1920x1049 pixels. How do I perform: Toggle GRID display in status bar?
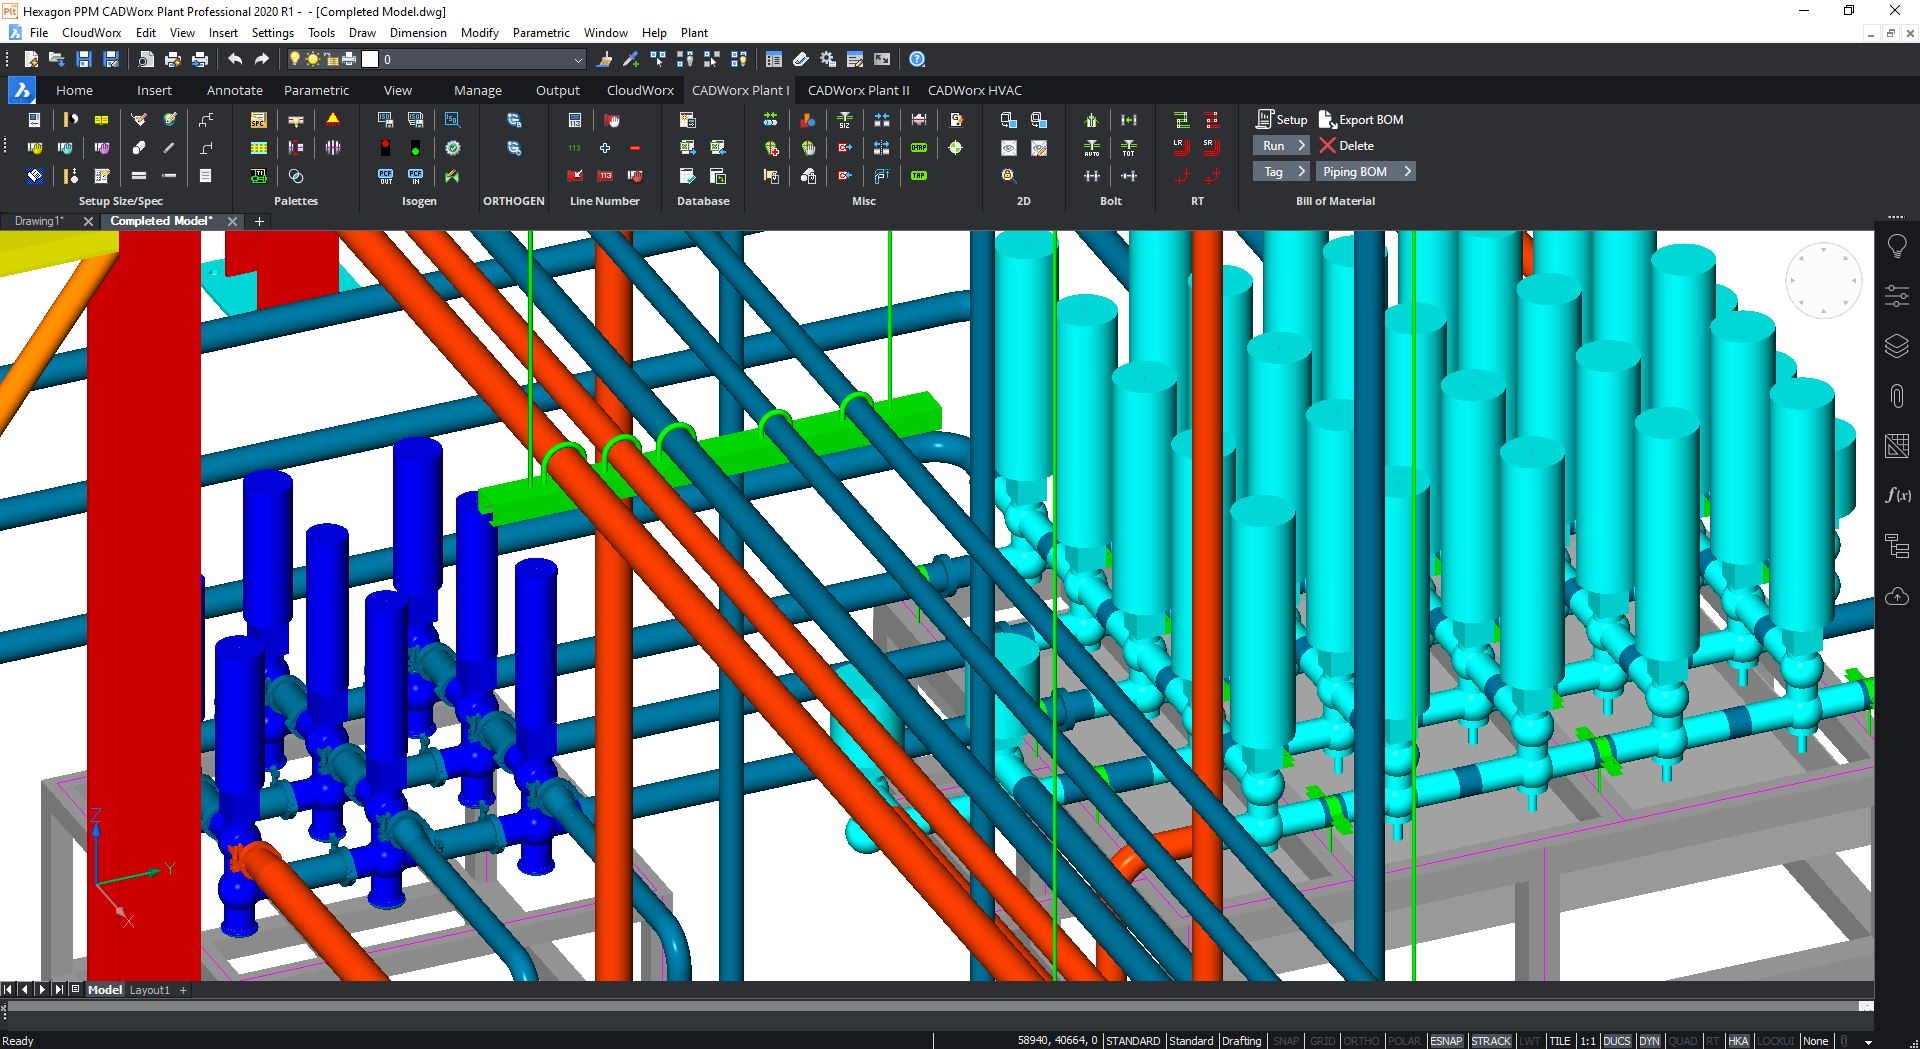point(1322,1041)
